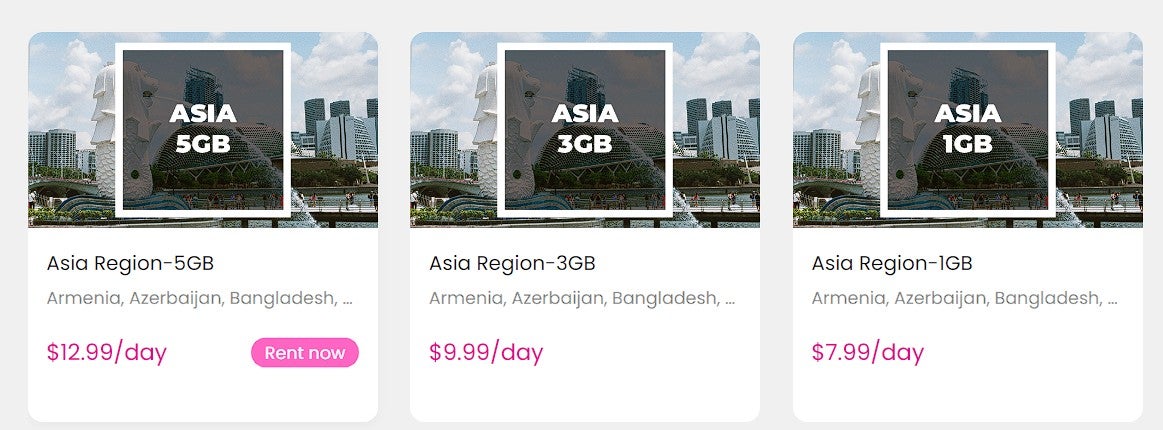Click the $12.99/day price
Viewport: 1163px width, 430px height.
pyautogui.click(x=107, y=353)
